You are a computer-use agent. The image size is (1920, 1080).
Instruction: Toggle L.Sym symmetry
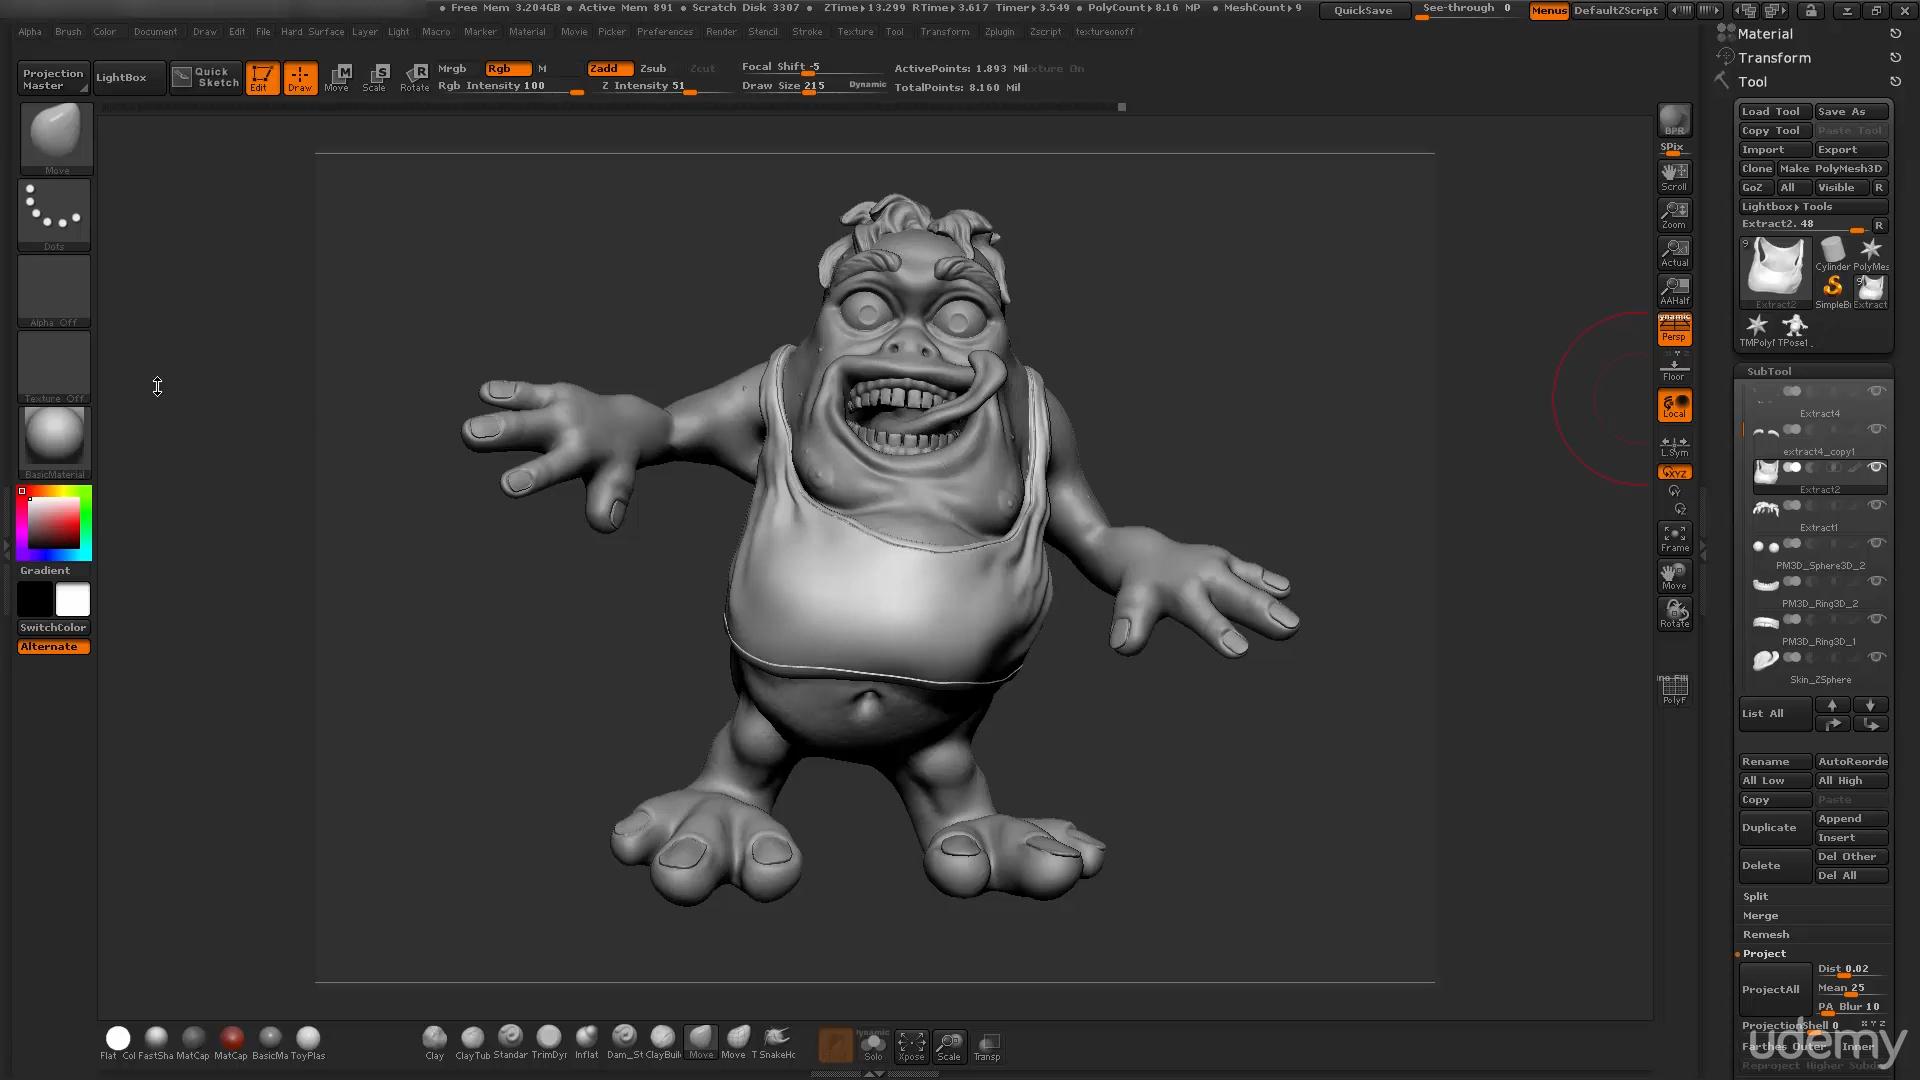1674,445
